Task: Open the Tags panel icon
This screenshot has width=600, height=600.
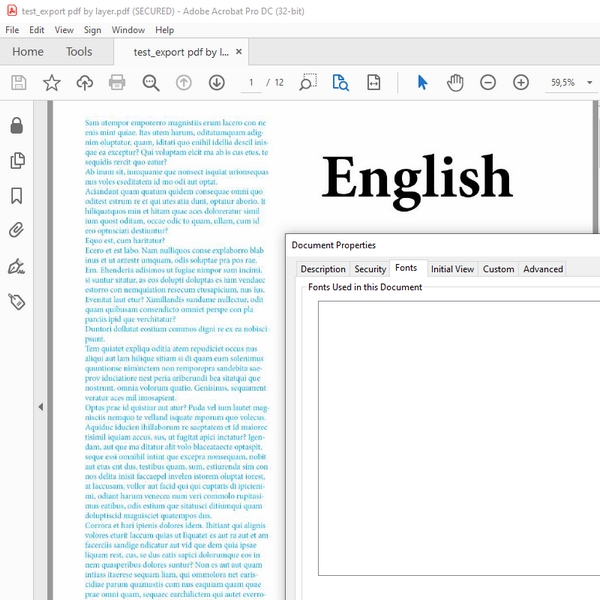Action: tap(17, 302)
